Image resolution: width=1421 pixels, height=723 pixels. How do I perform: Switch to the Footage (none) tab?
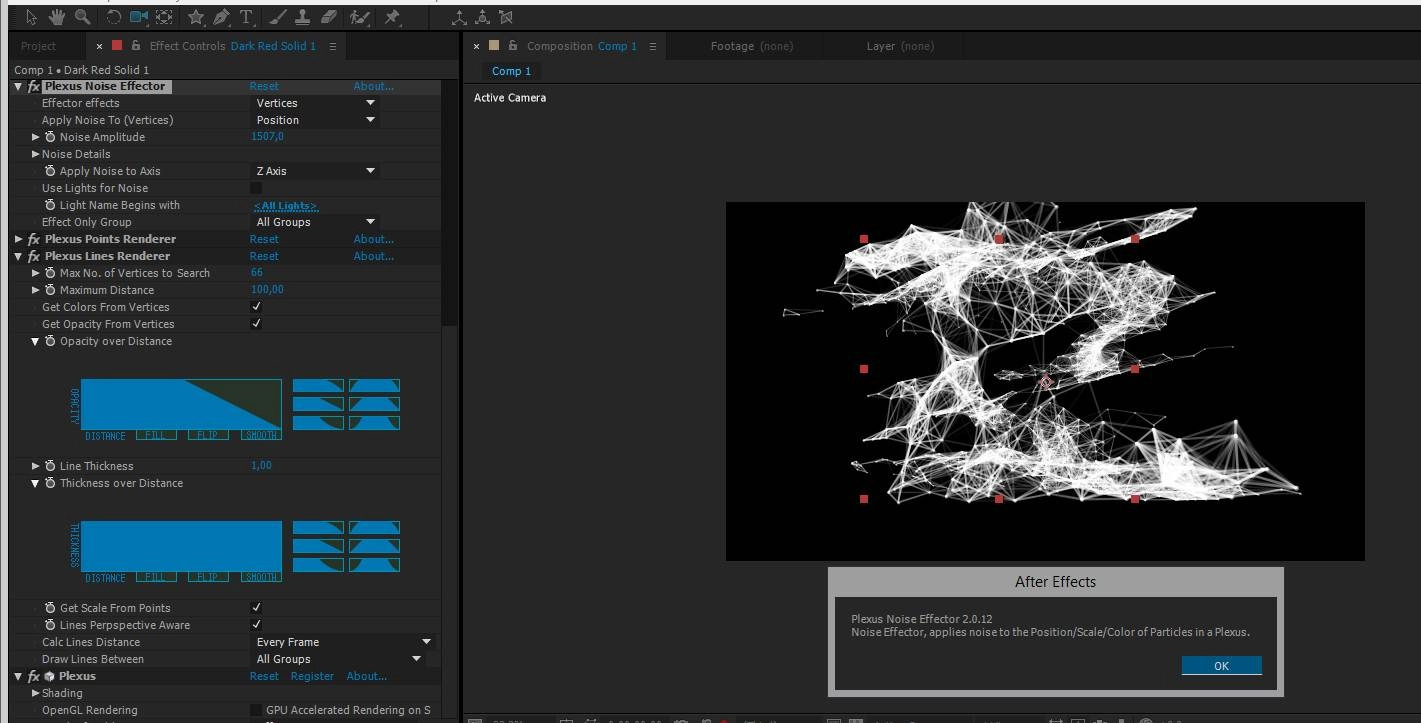click(x=751, y=46)
